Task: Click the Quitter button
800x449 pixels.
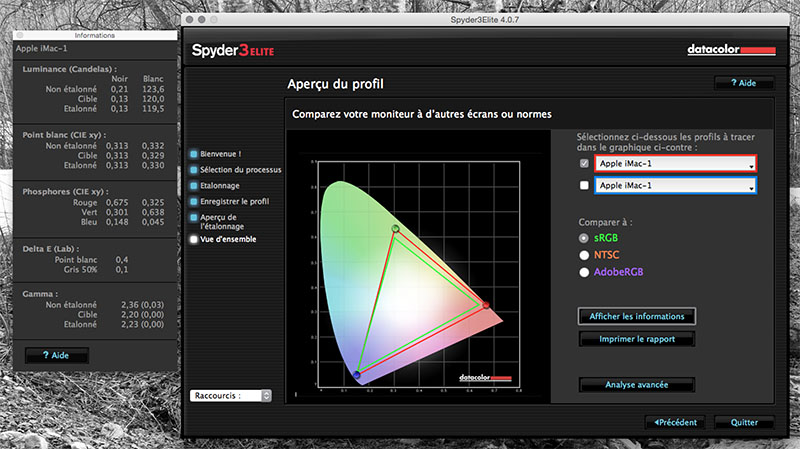Action: point(744,422)
